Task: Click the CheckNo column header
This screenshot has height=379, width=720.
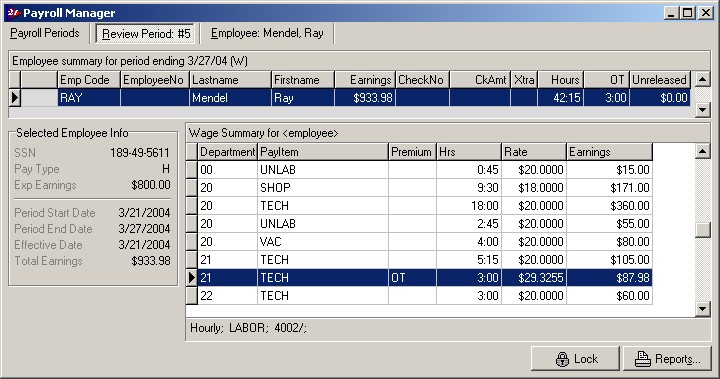Action: (422, 79)
